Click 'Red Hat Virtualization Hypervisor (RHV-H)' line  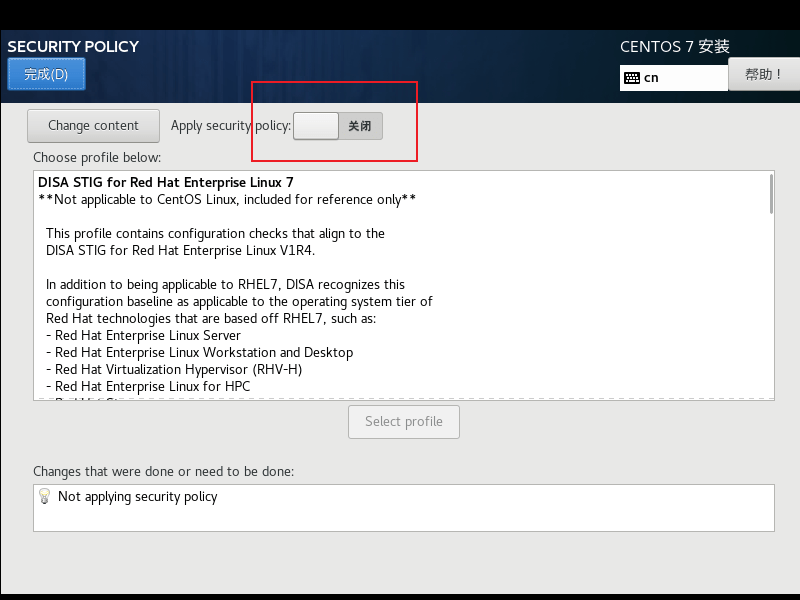point(178,370)
